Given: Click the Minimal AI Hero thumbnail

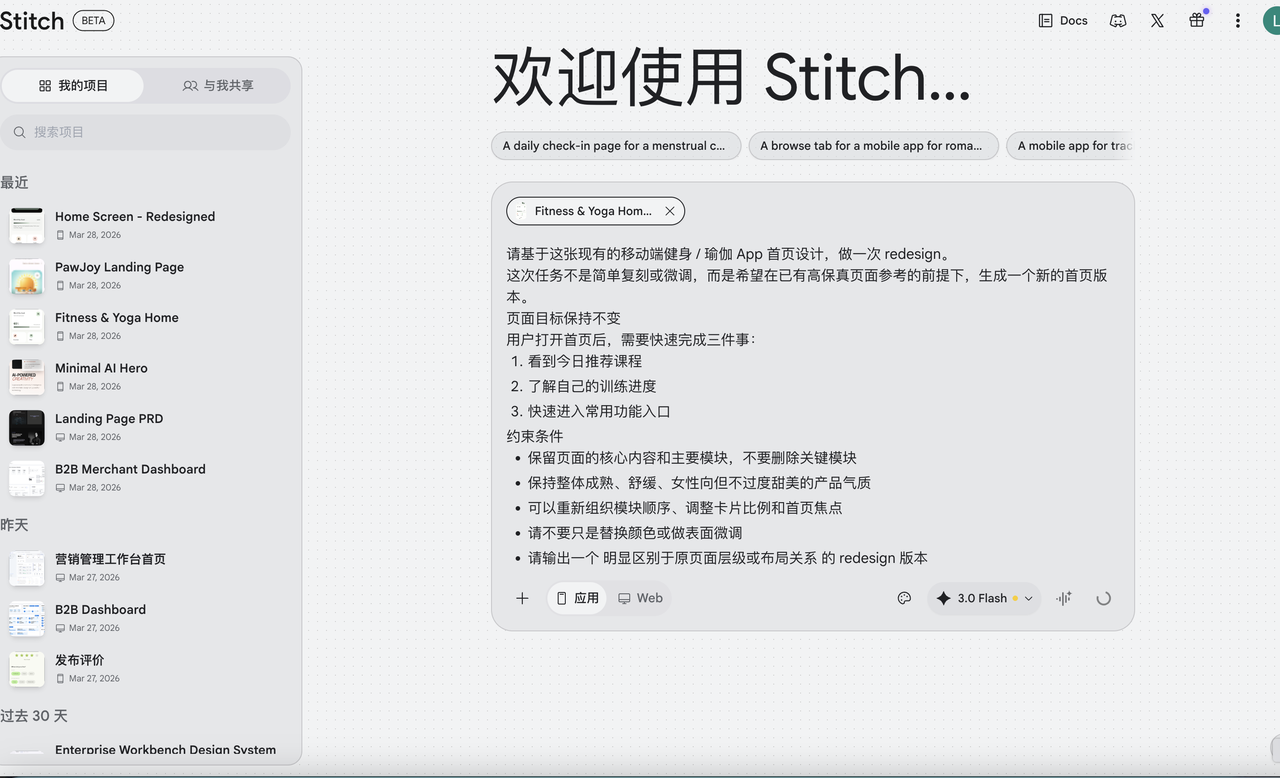Looking at the screenshot, I should click(27, 377).
